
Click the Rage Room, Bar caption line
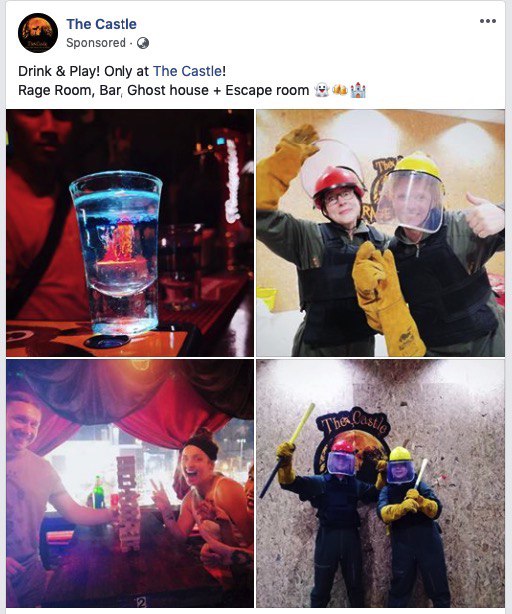click(192, 90)
